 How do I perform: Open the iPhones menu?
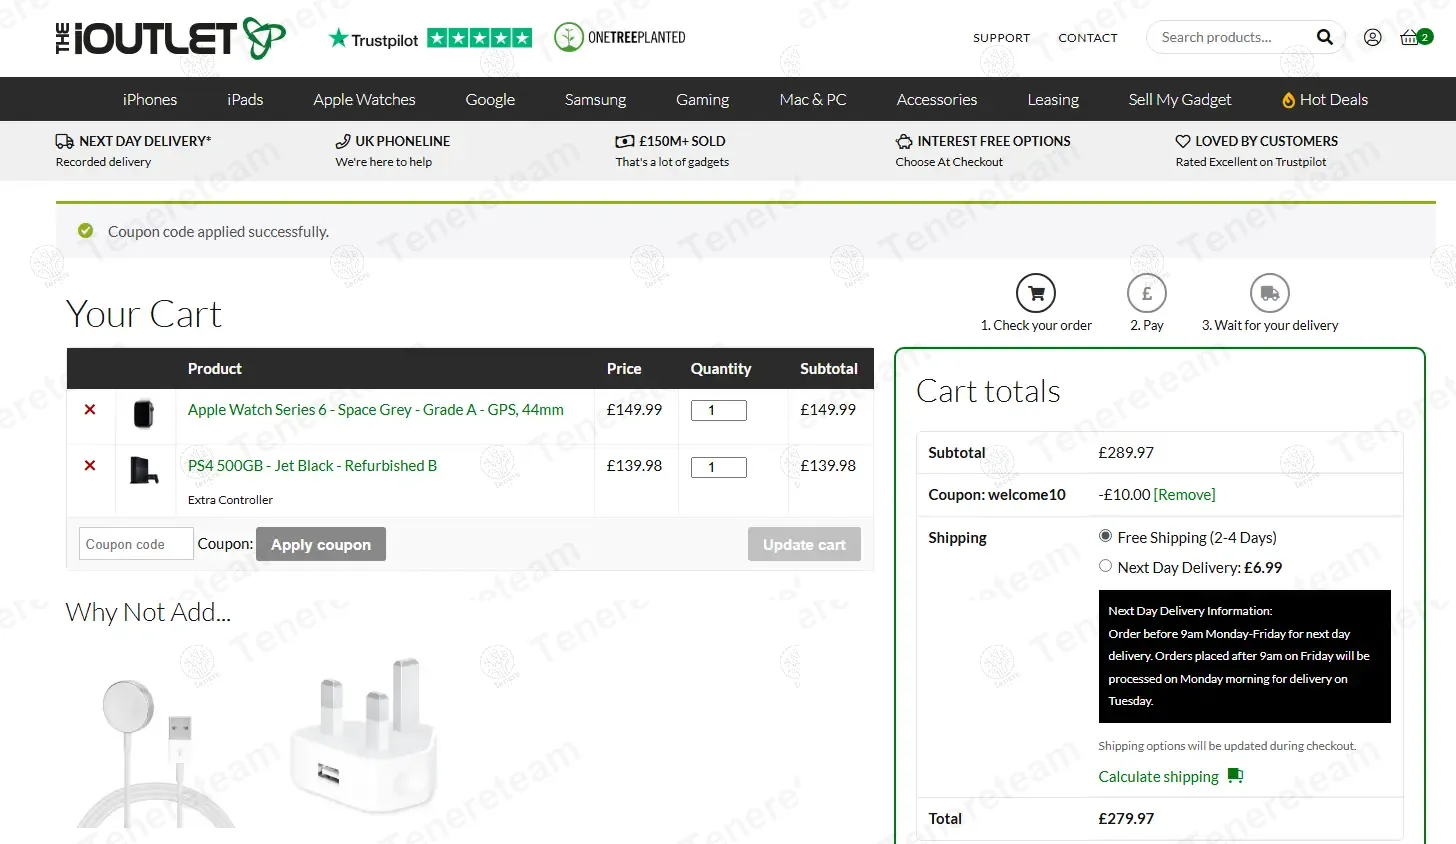point(150,99)
